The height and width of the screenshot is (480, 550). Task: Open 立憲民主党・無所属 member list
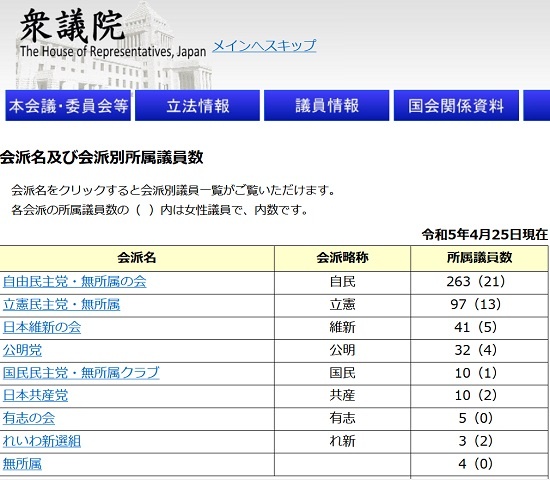61,305
